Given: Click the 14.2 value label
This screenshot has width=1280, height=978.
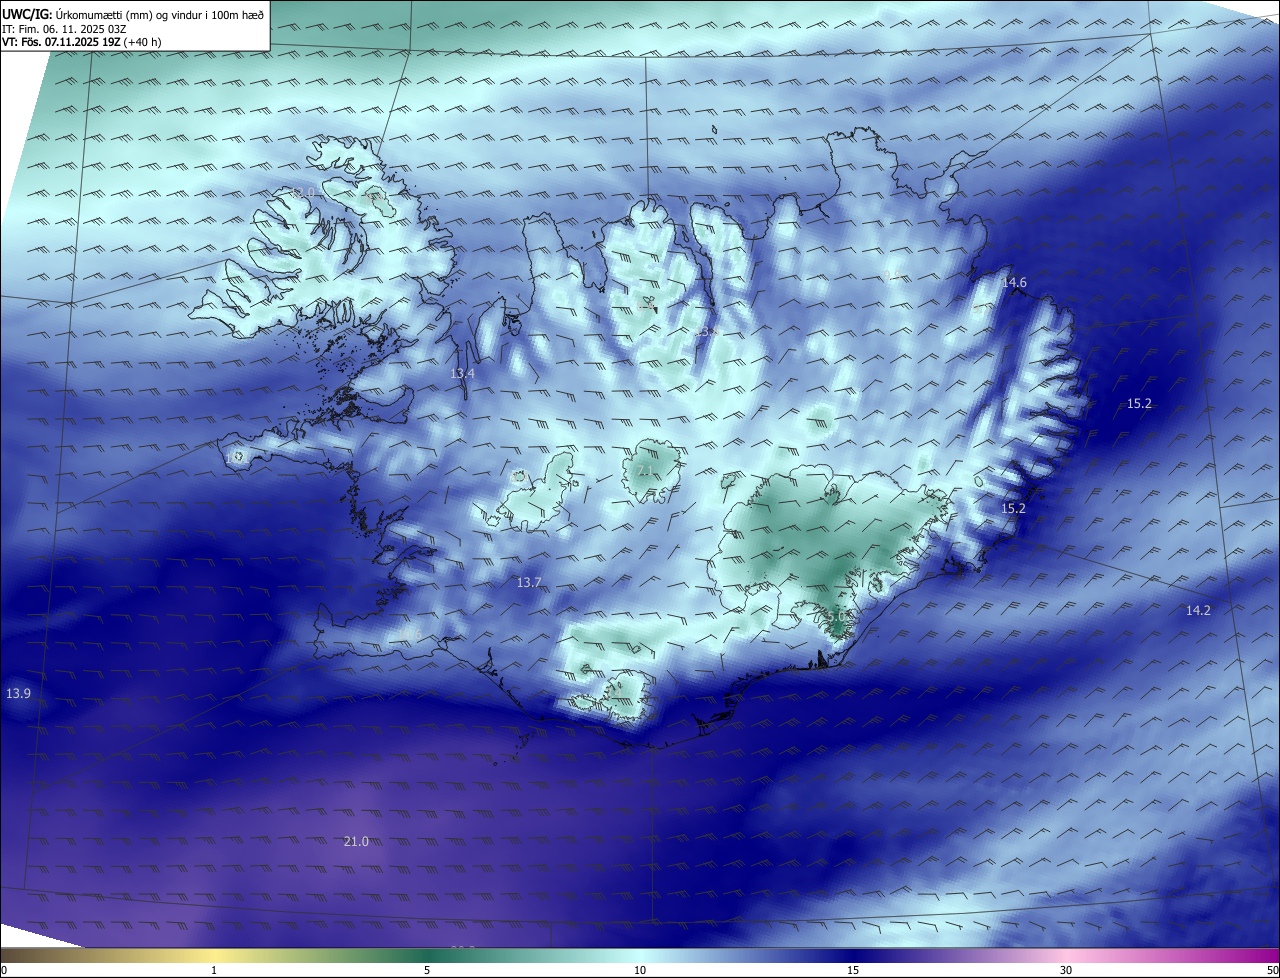Looking at the screenshot, I should (1198, 610).
